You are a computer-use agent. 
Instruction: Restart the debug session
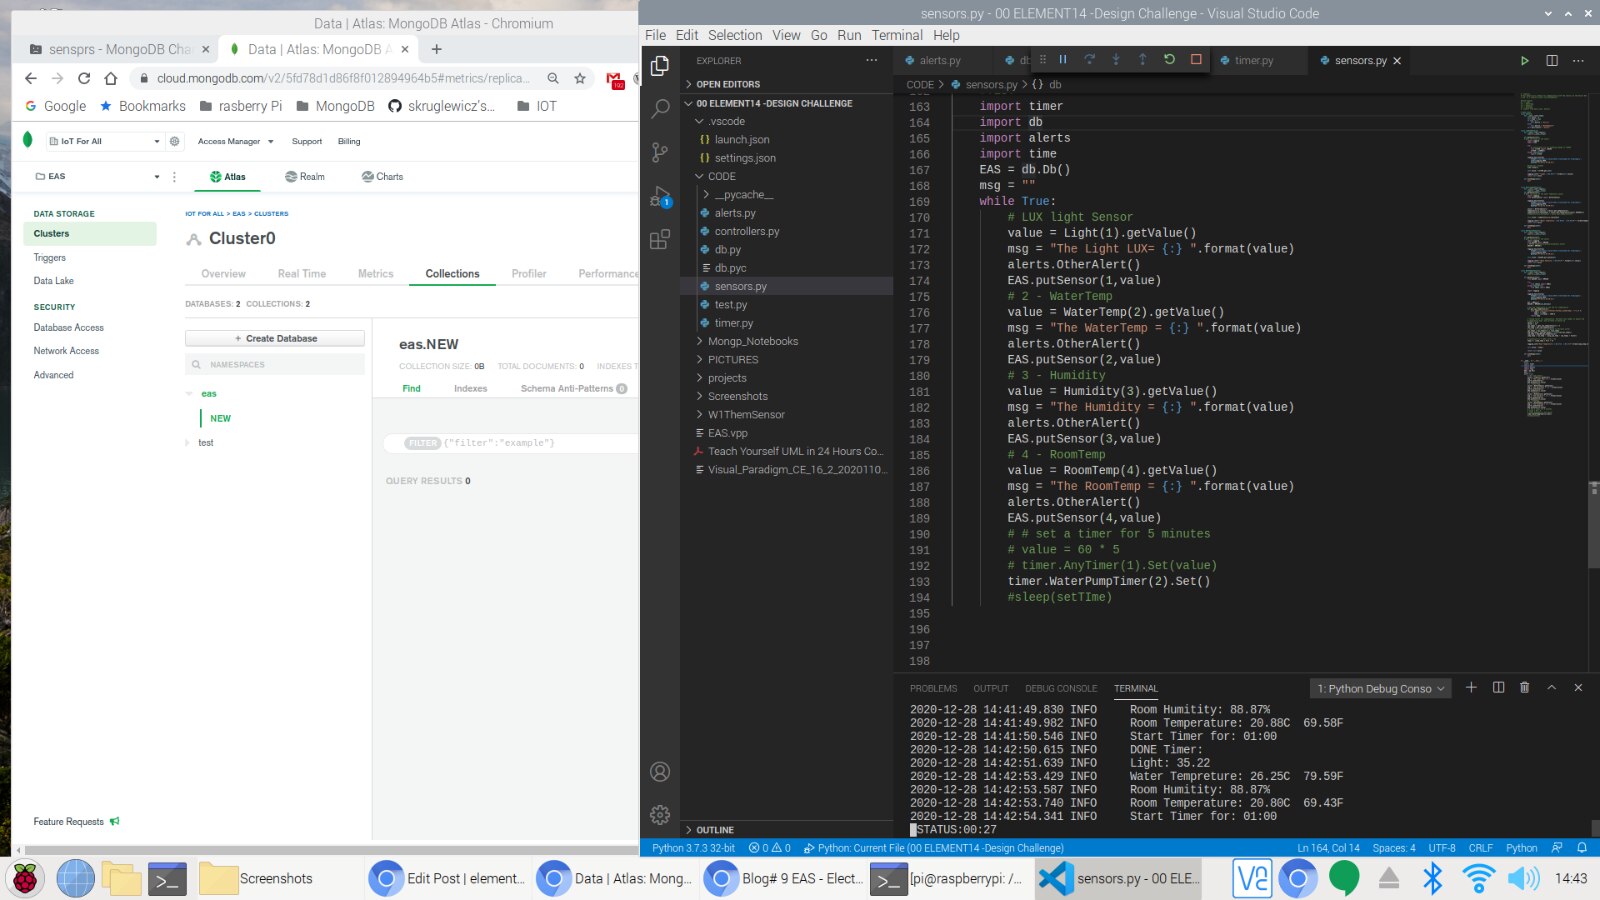click(1169, 60)
